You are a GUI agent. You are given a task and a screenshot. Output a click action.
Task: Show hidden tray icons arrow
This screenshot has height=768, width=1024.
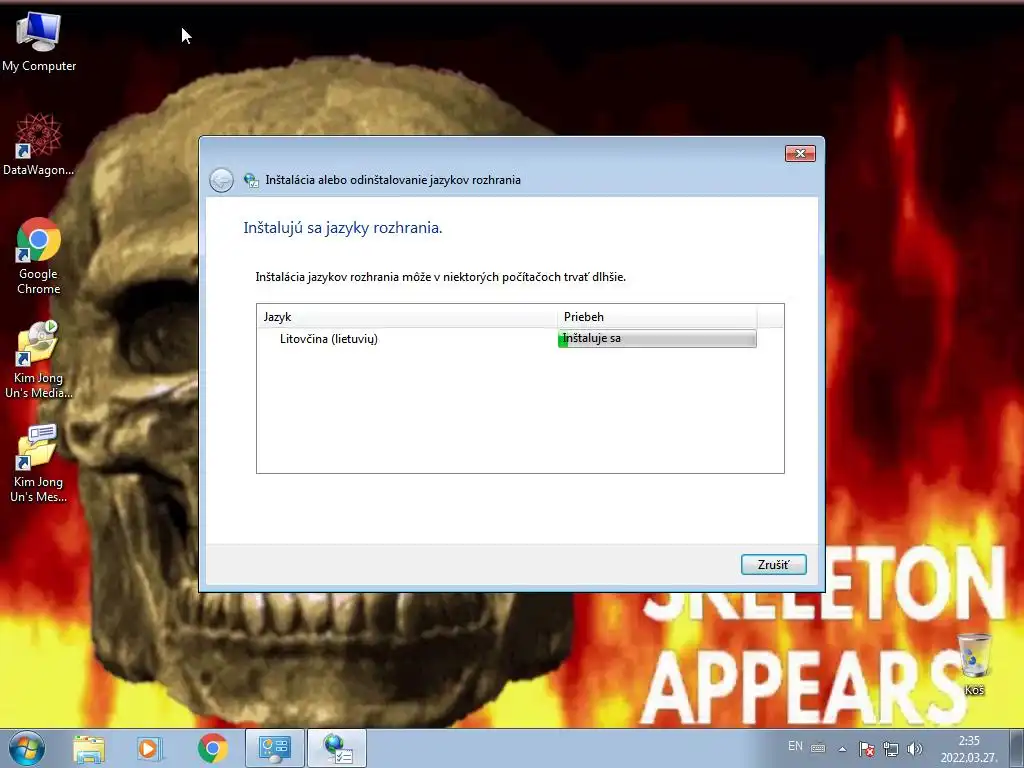842,749
